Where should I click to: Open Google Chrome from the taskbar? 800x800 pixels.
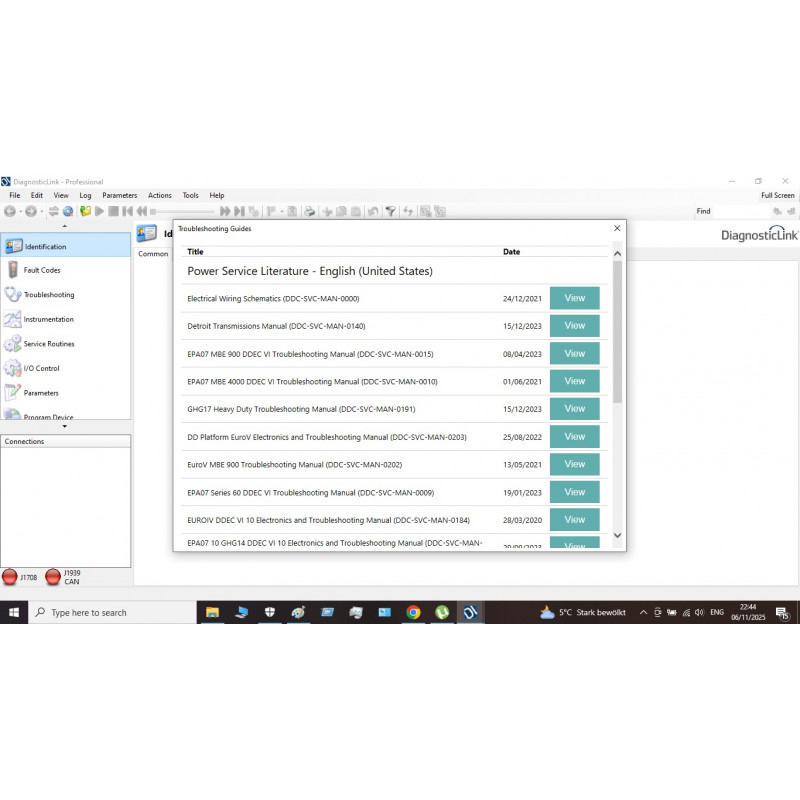(414, 612)
